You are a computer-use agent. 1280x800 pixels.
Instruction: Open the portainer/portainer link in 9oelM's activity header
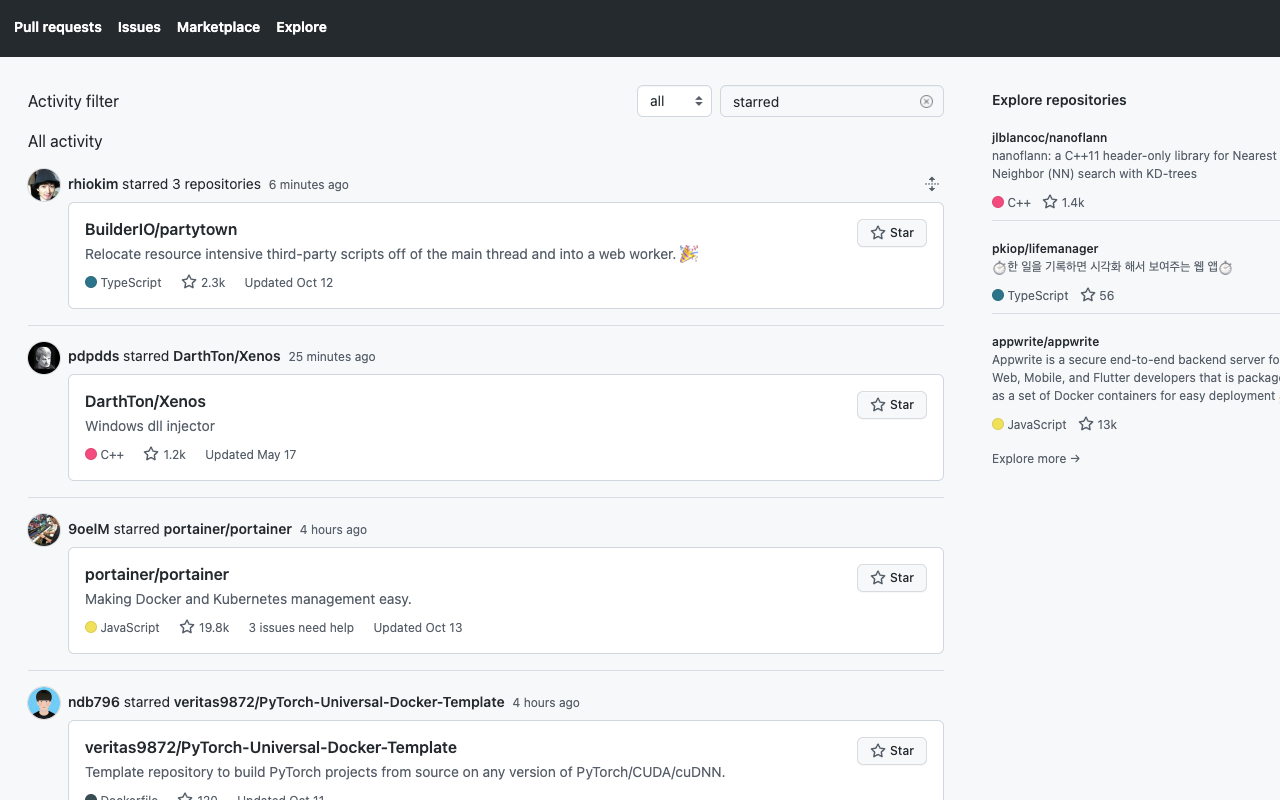[x=228, y=529]
